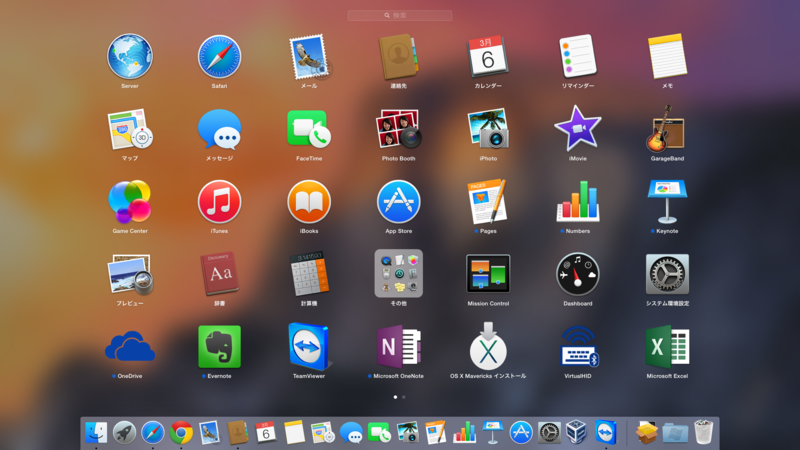Screen dimensions: 800x450
Task: Open the blue folder stack in Dock
Action: coord(675,433)
